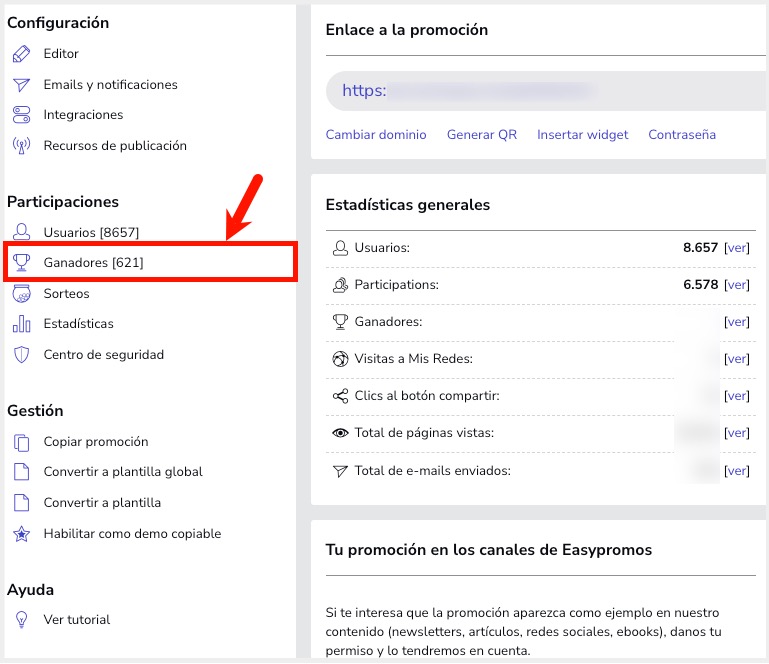The height and width of the screenshot is (664, 769).
Task: Open Centro de seguridad
Action: tap(103, 355)
